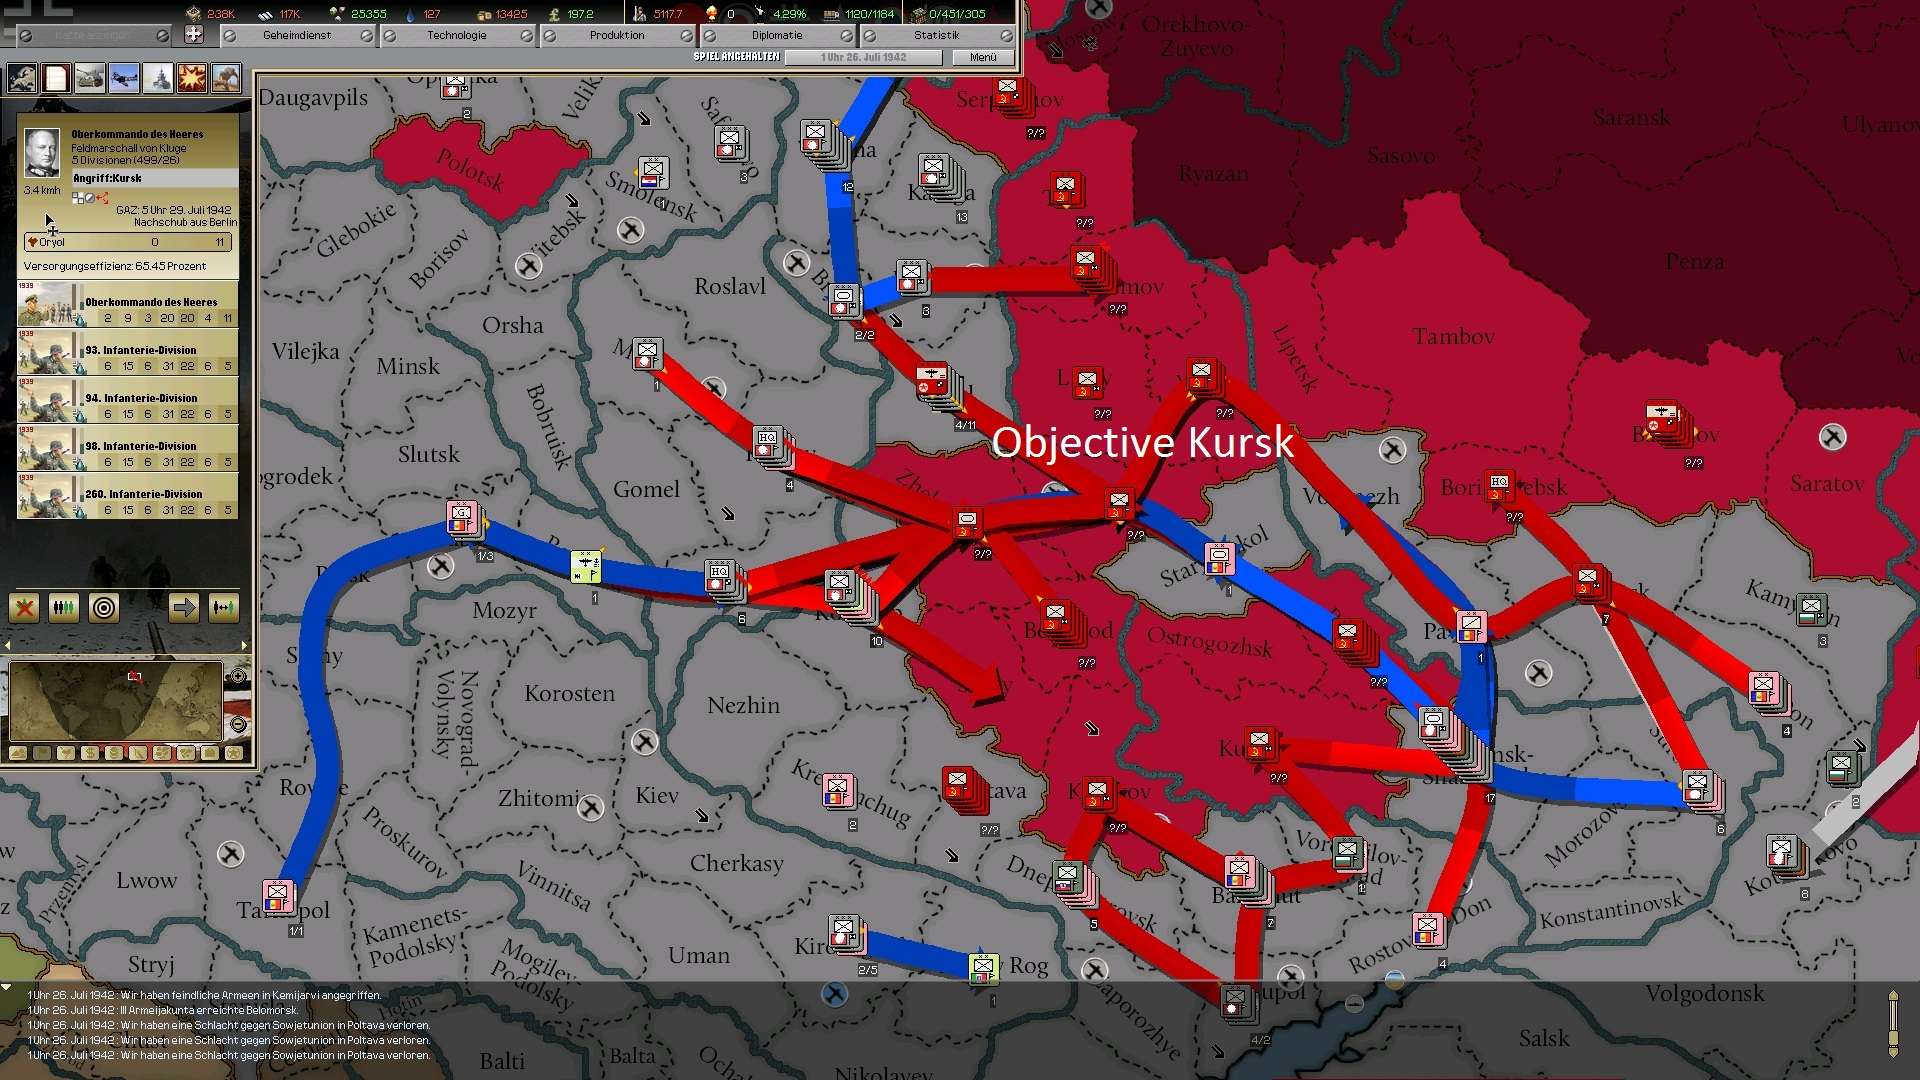1920x1080 pixels.
Task: Select the Luftwaffe airplane counter near Mozyr
Action: click(x=585, y=565)
